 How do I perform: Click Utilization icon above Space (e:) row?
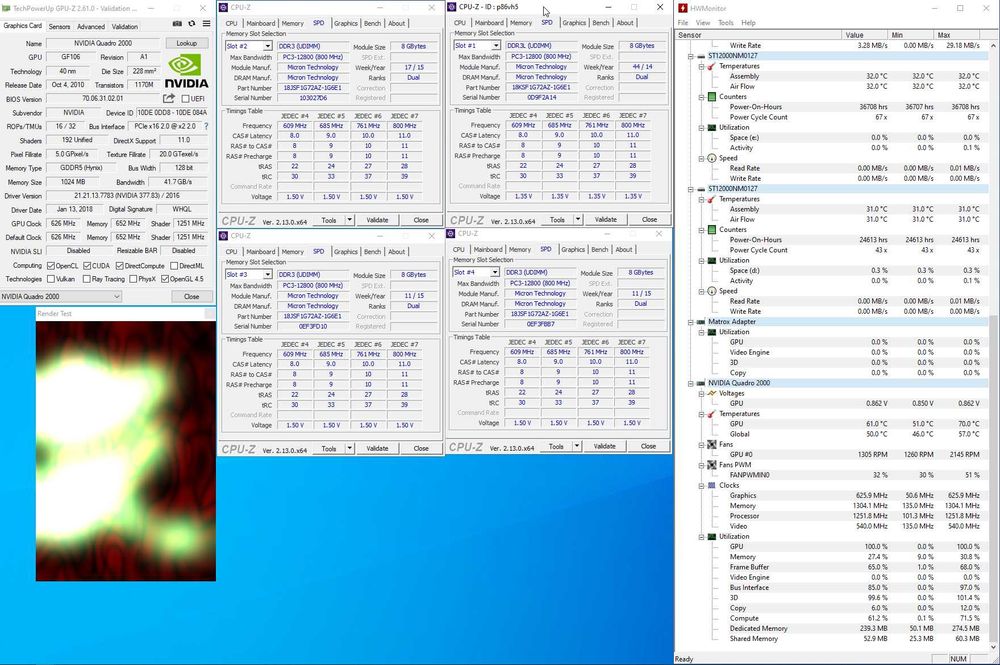click(712, 128)
